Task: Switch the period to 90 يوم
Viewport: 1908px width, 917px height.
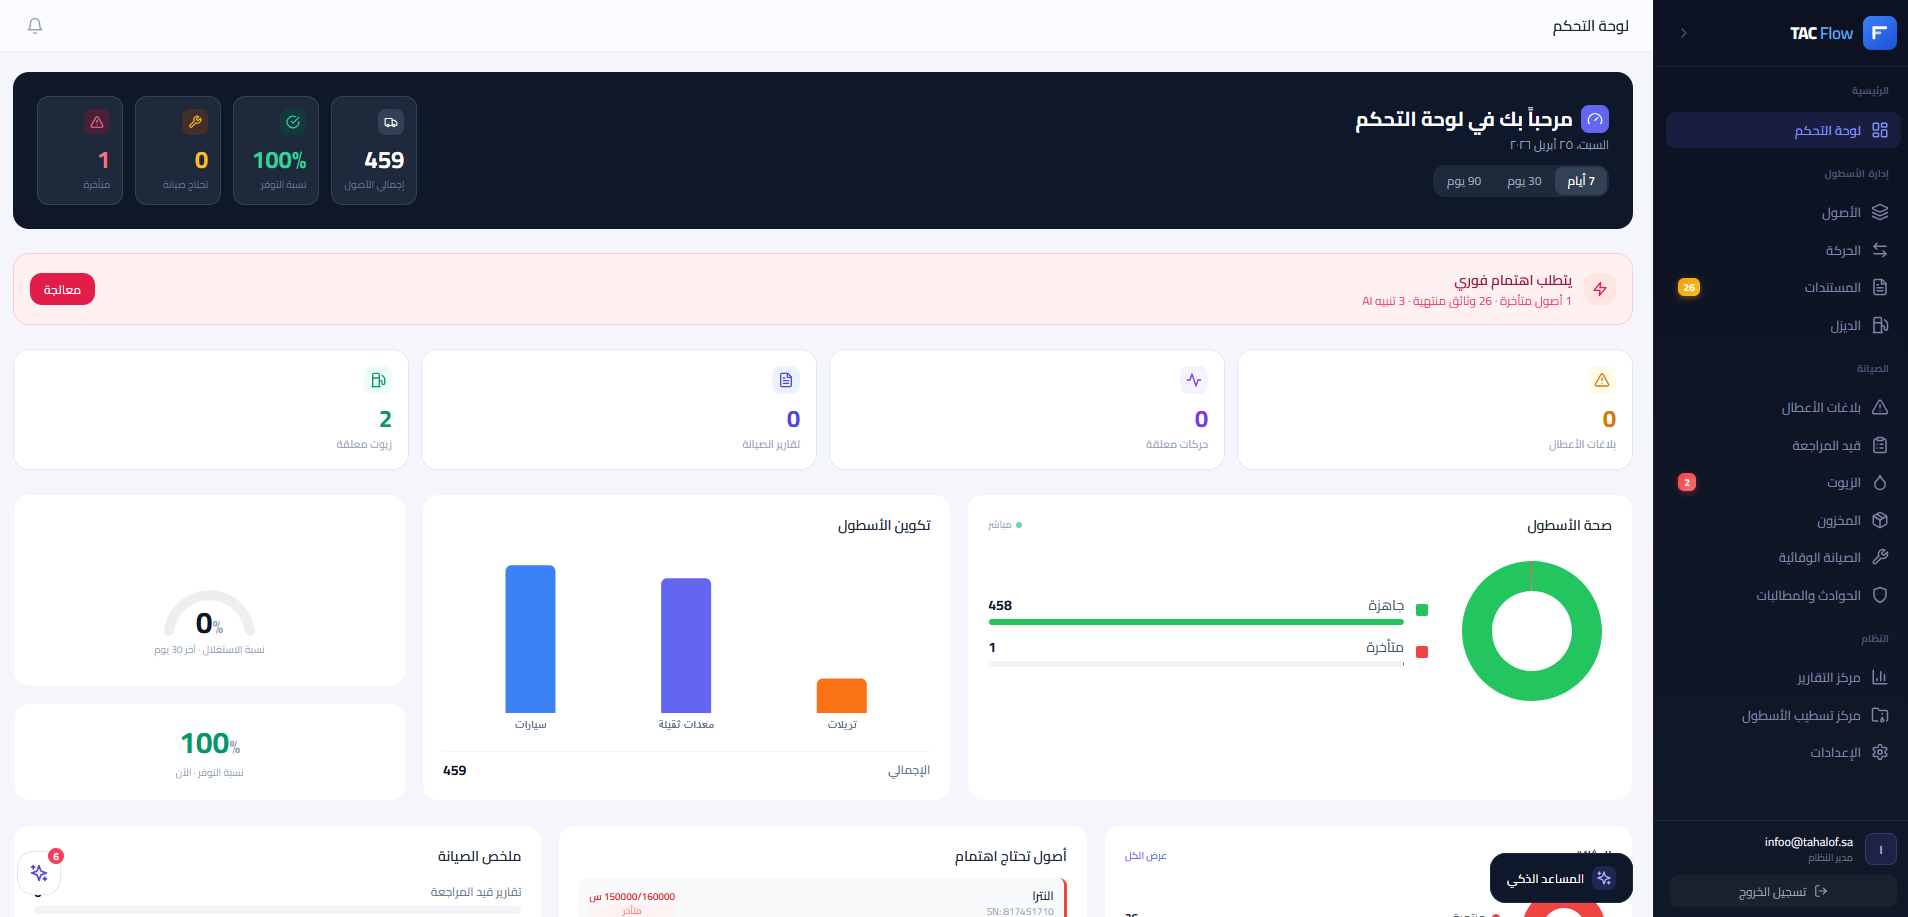Action: (1464, 181)
